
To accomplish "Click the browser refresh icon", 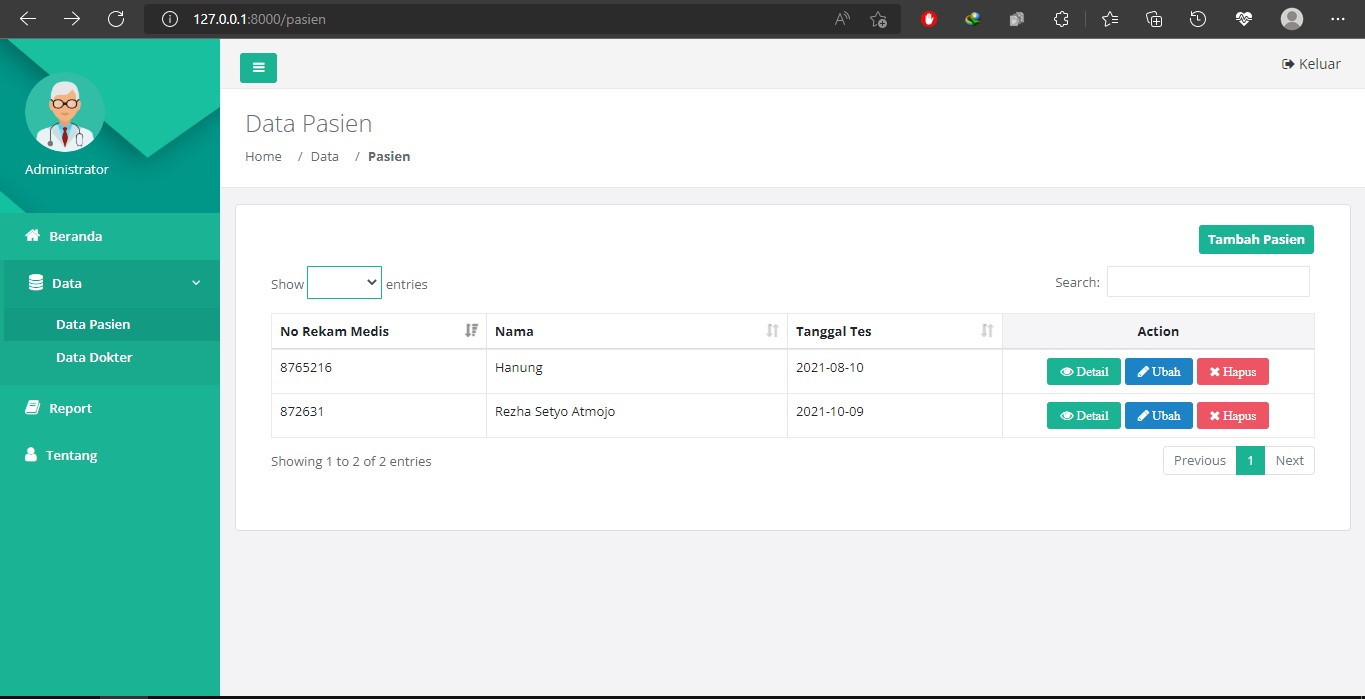I will click(116, 19).
